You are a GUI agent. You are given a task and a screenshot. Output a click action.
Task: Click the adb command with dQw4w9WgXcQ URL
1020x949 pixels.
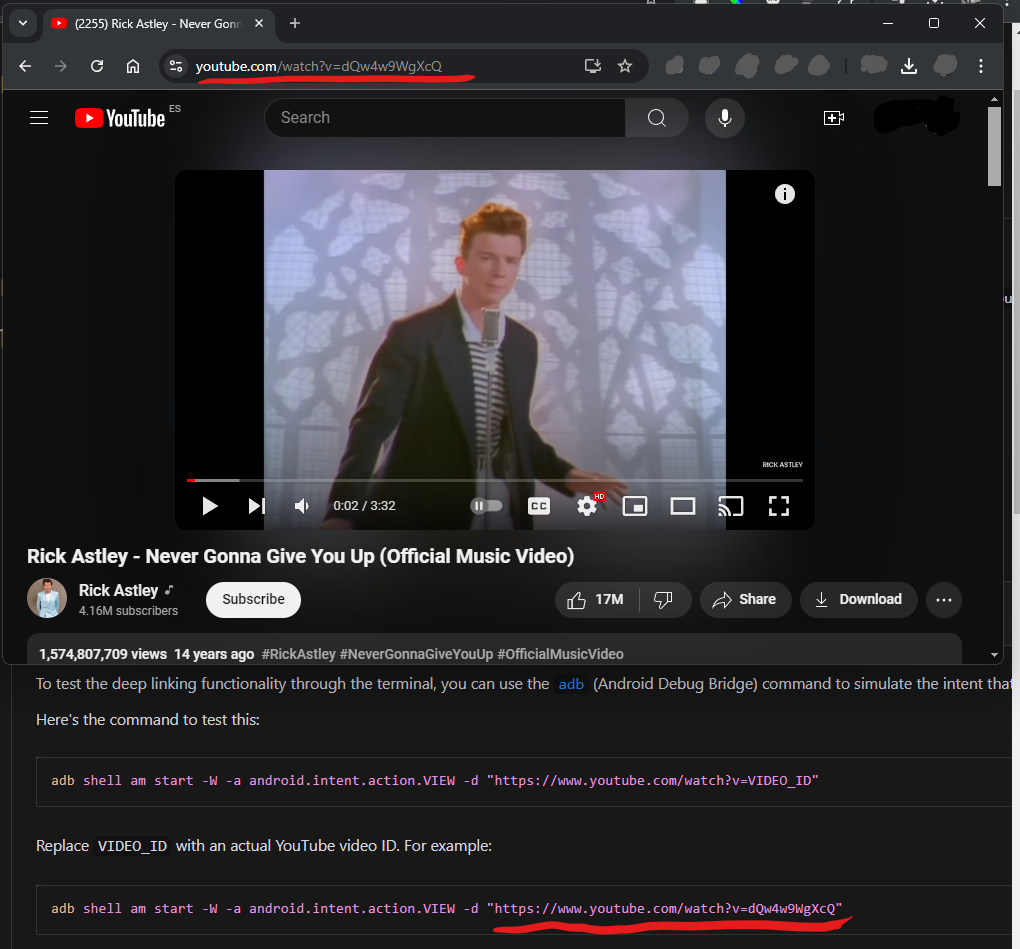tap(446, 909)
